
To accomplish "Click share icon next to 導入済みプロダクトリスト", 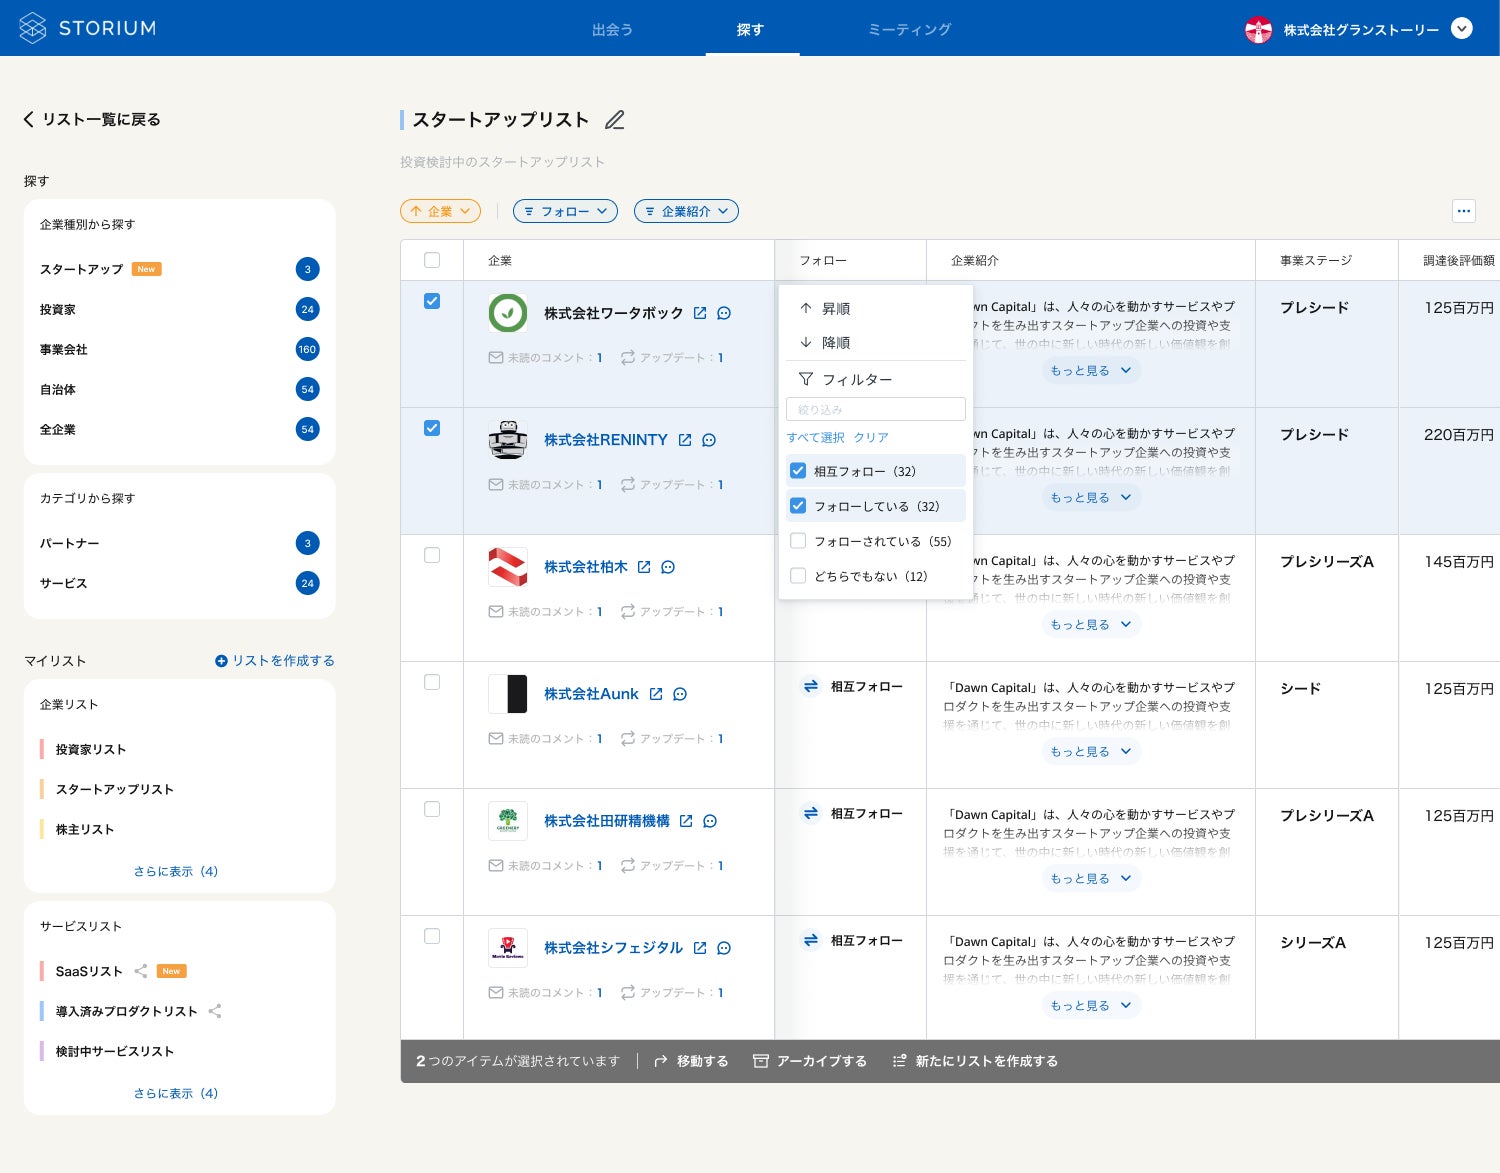I will [x=215, y=1011].
